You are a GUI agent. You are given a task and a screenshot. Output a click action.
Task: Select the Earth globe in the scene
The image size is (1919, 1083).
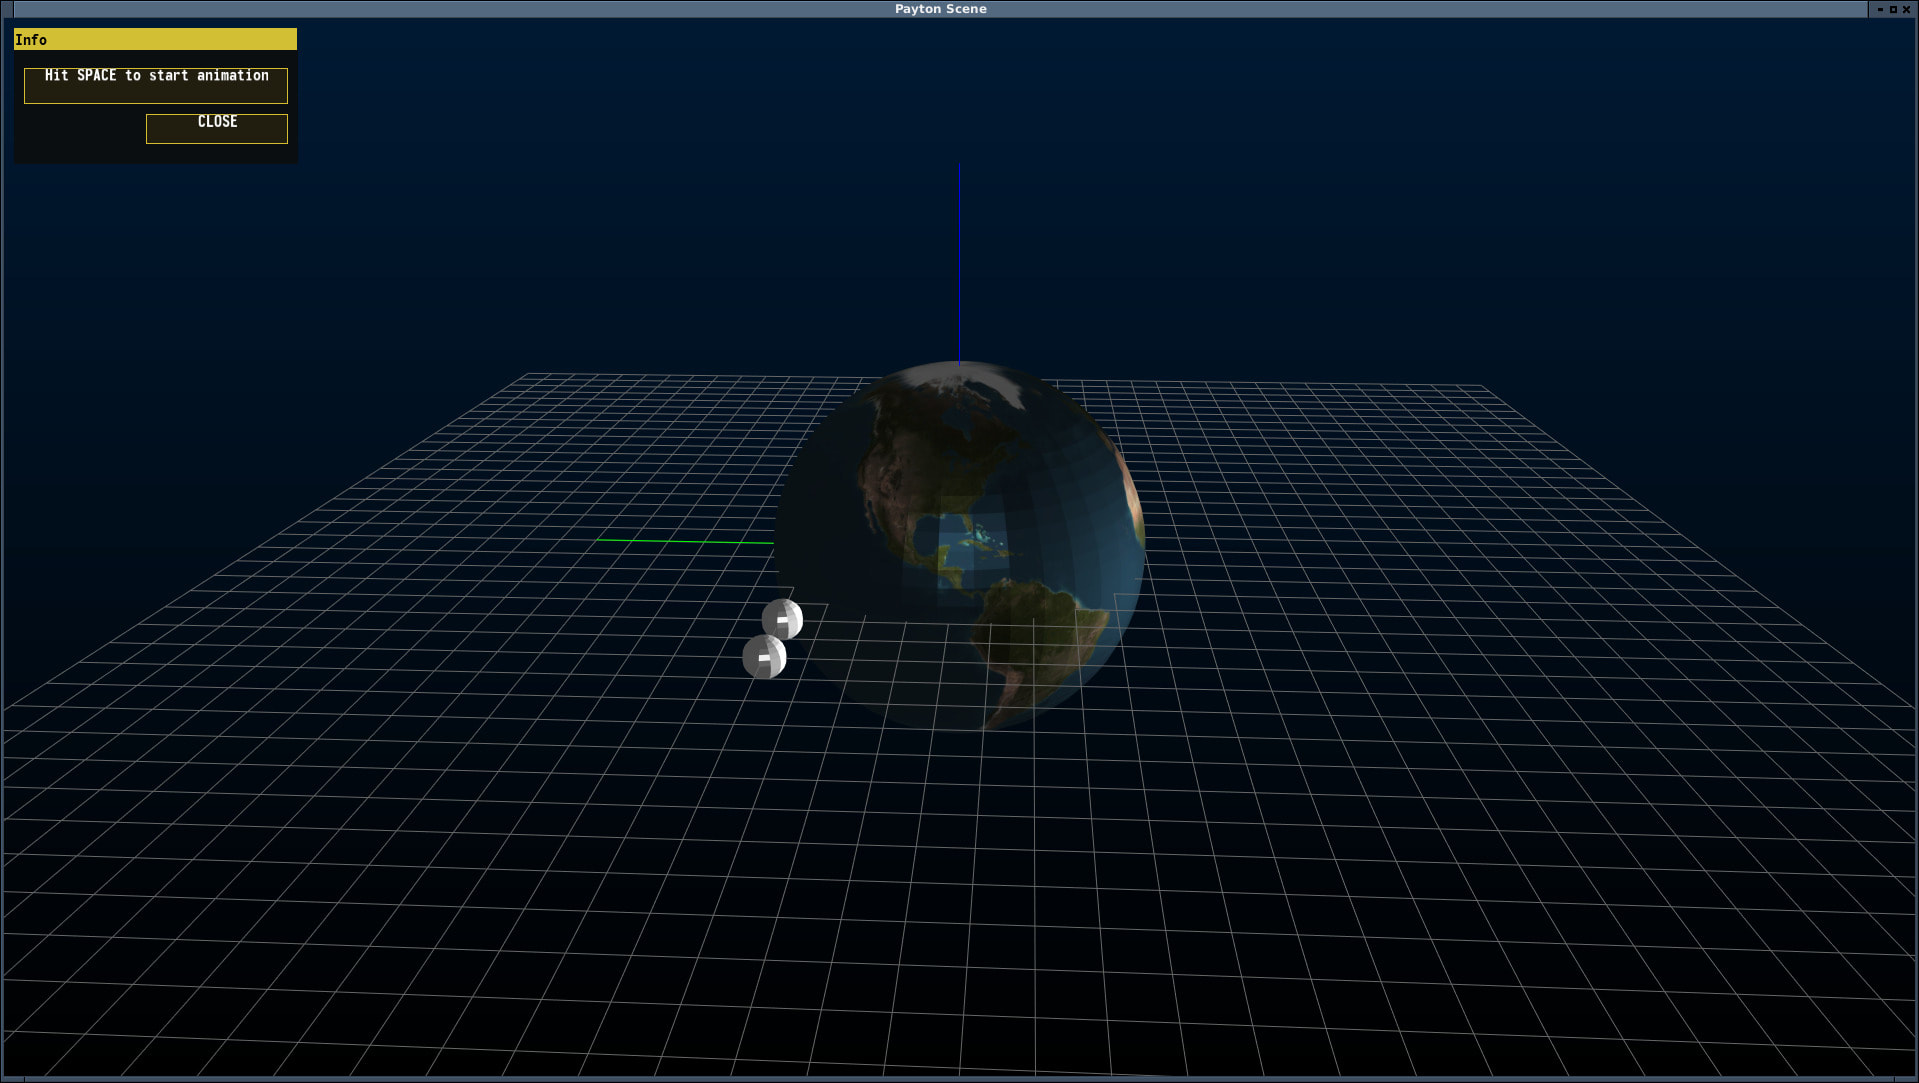point(961,545)
